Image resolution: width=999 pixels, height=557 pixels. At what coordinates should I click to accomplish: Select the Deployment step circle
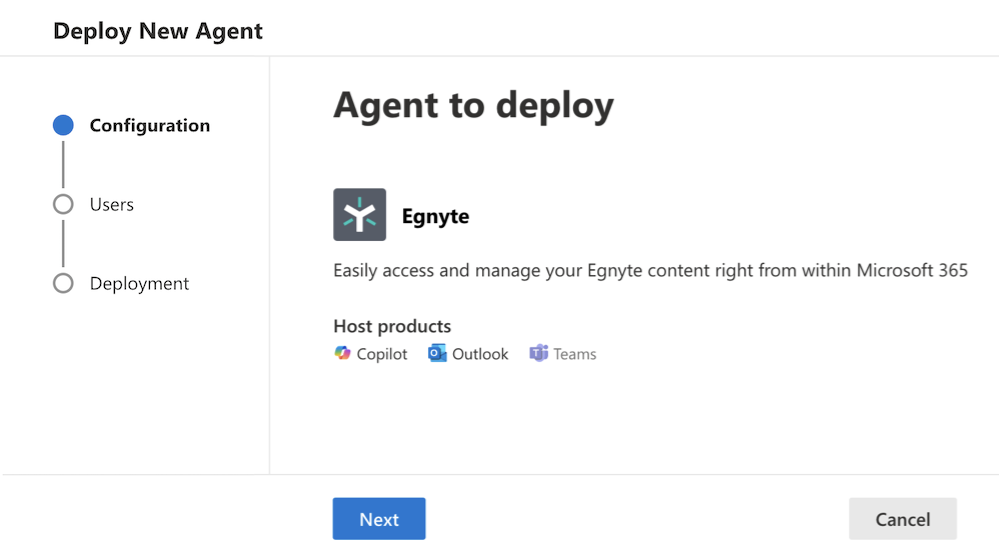[x=63, y=283]
